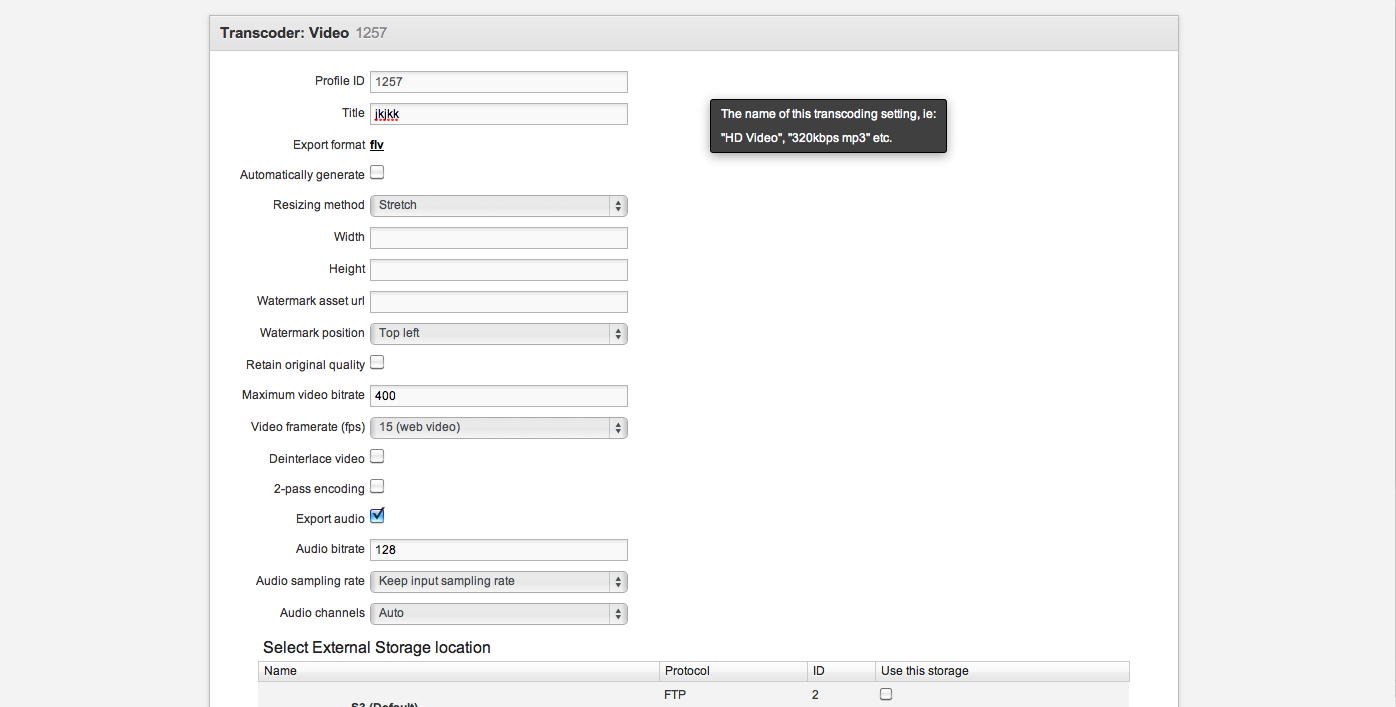Click the Audio bitrate field
The image size is (1396, 707).
tap(498, 550)
